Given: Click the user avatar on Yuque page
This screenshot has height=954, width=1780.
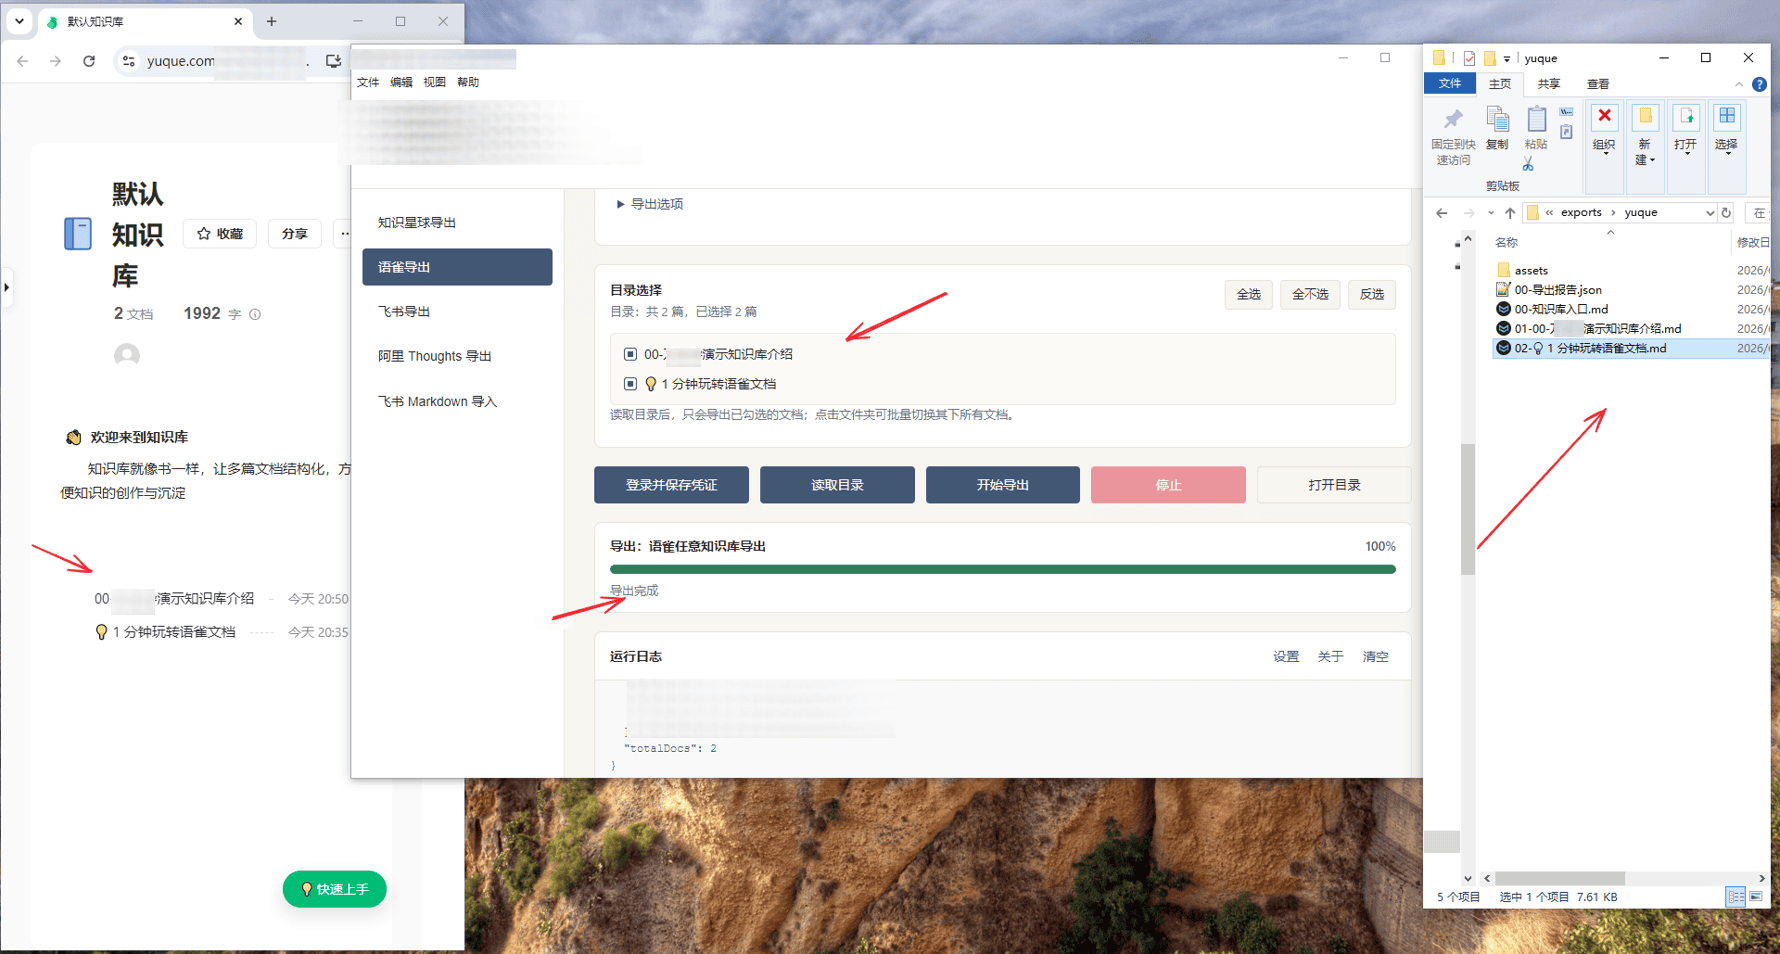Looking at the screenshot, I should click(127, 355).
